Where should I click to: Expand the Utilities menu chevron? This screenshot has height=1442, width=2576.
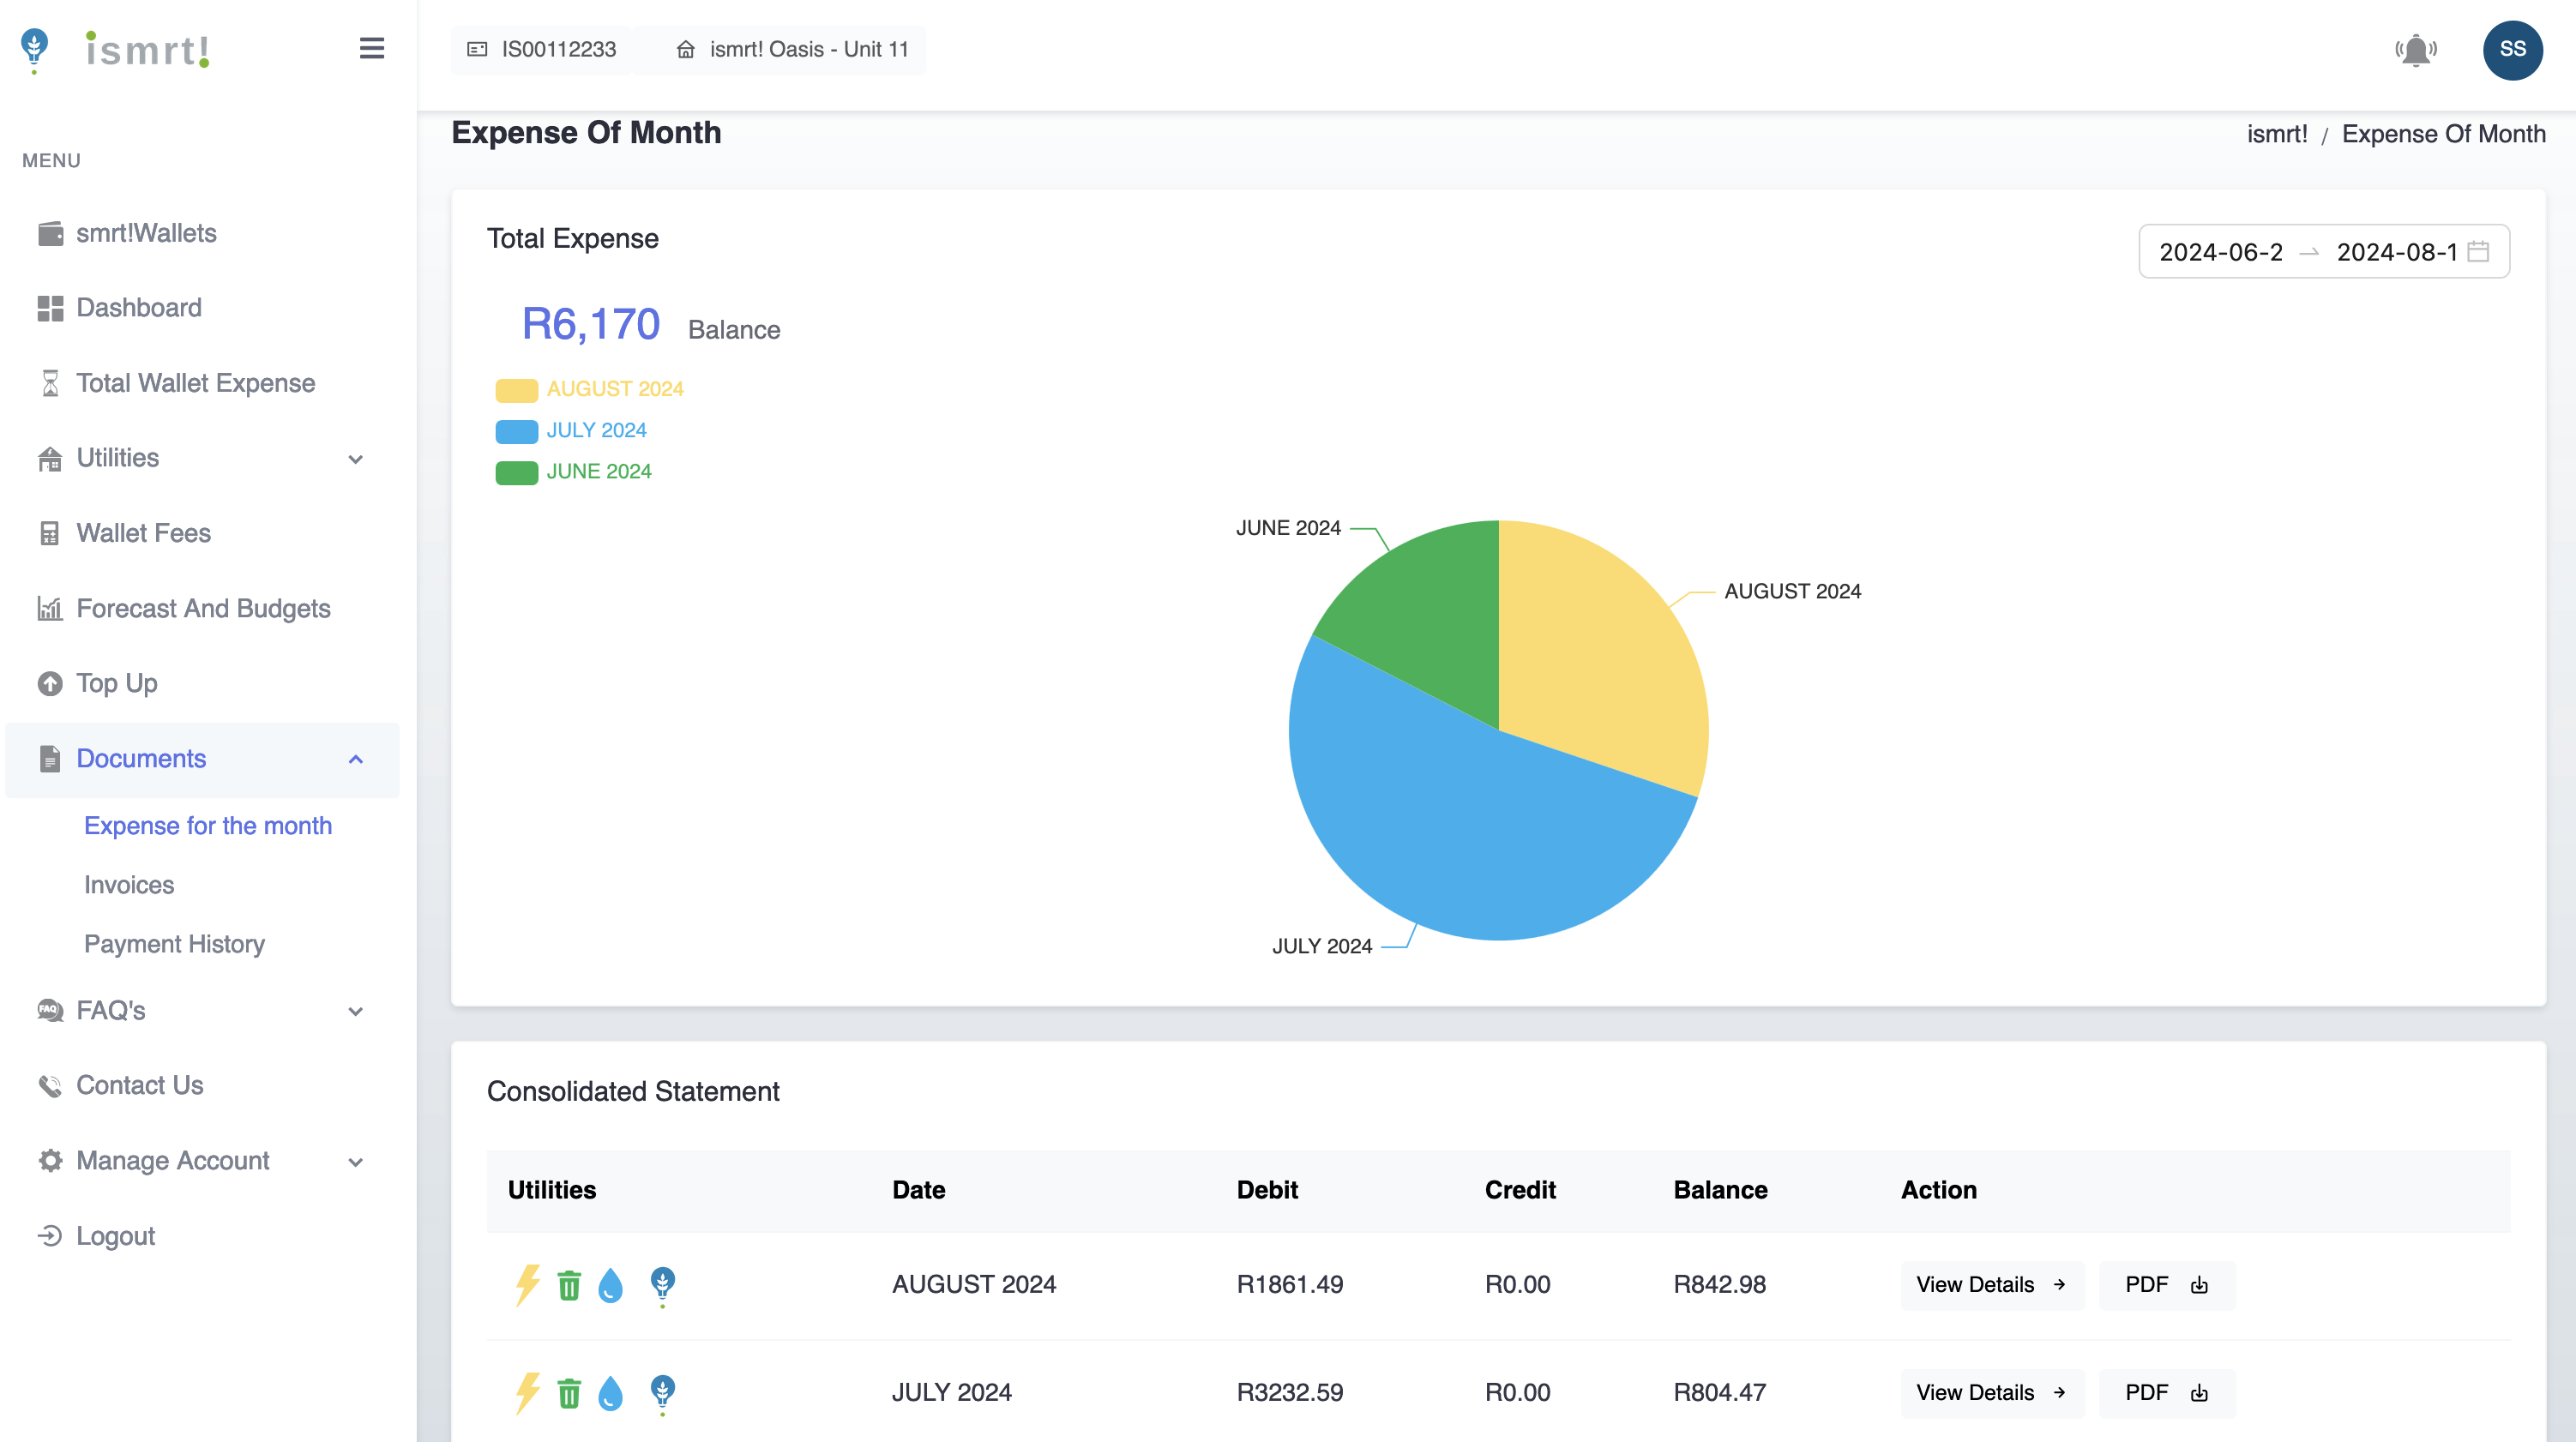point(355,459)
